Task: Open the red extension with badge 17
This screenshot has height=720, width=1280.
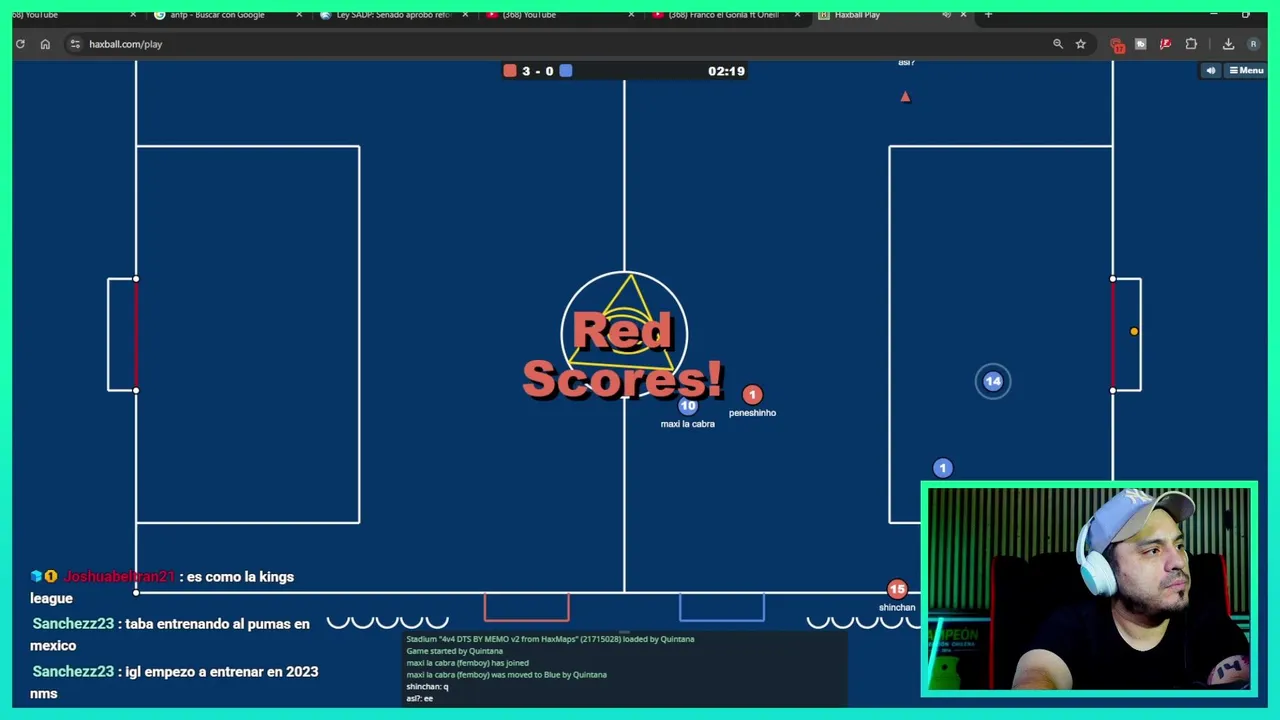Action: tap(1117, 44)
